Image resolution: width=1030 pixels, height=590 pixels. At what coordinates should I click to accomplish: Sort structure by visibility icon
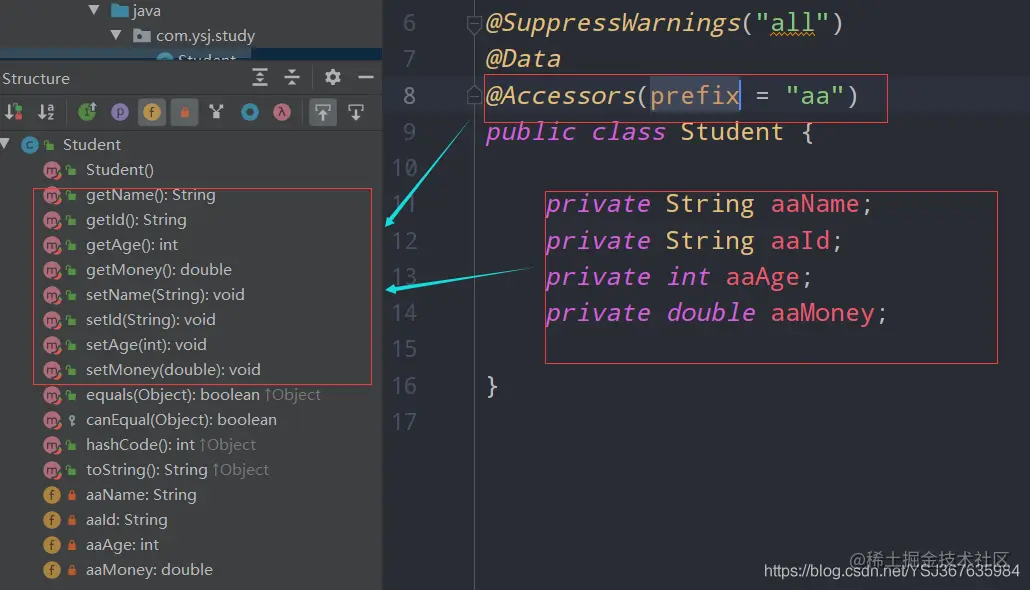[x=14, y=112]
